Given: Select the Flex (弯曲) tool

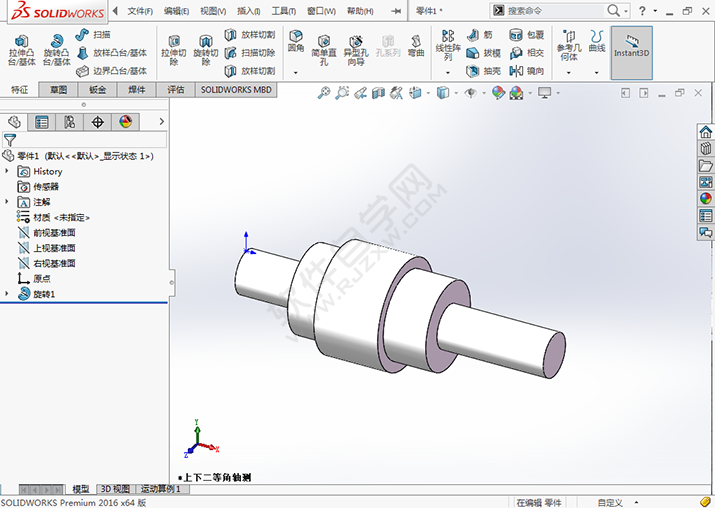Looking at the screenshot, I should coord(416,46).
